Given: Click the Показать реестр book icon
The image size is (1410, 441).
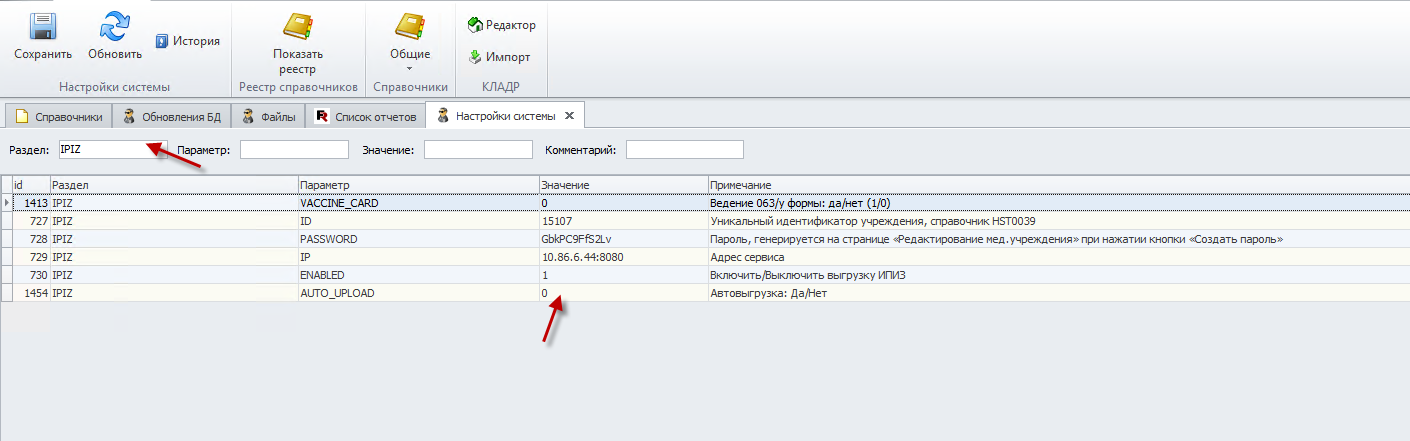Looking at the screenshot, I should tap(297, 27).
